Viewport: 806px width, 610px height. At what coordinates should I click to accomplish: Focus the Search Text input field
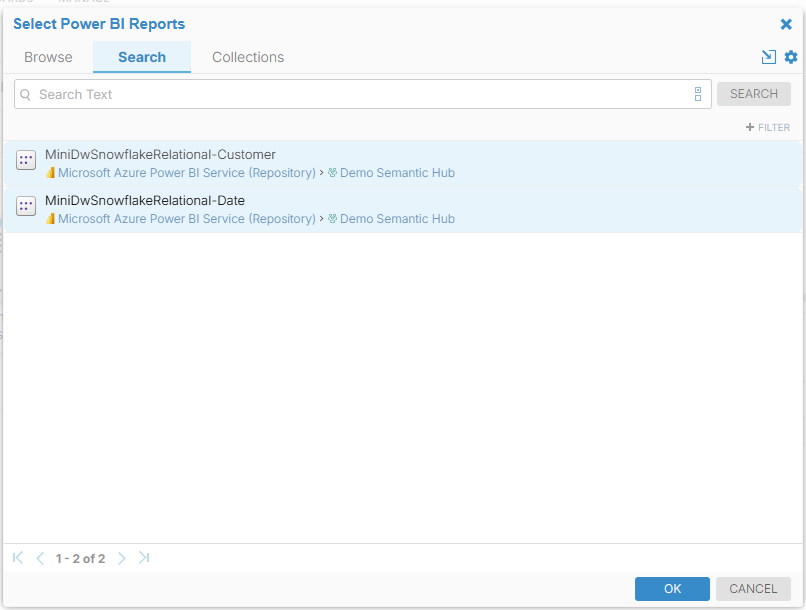pos(360,94)
